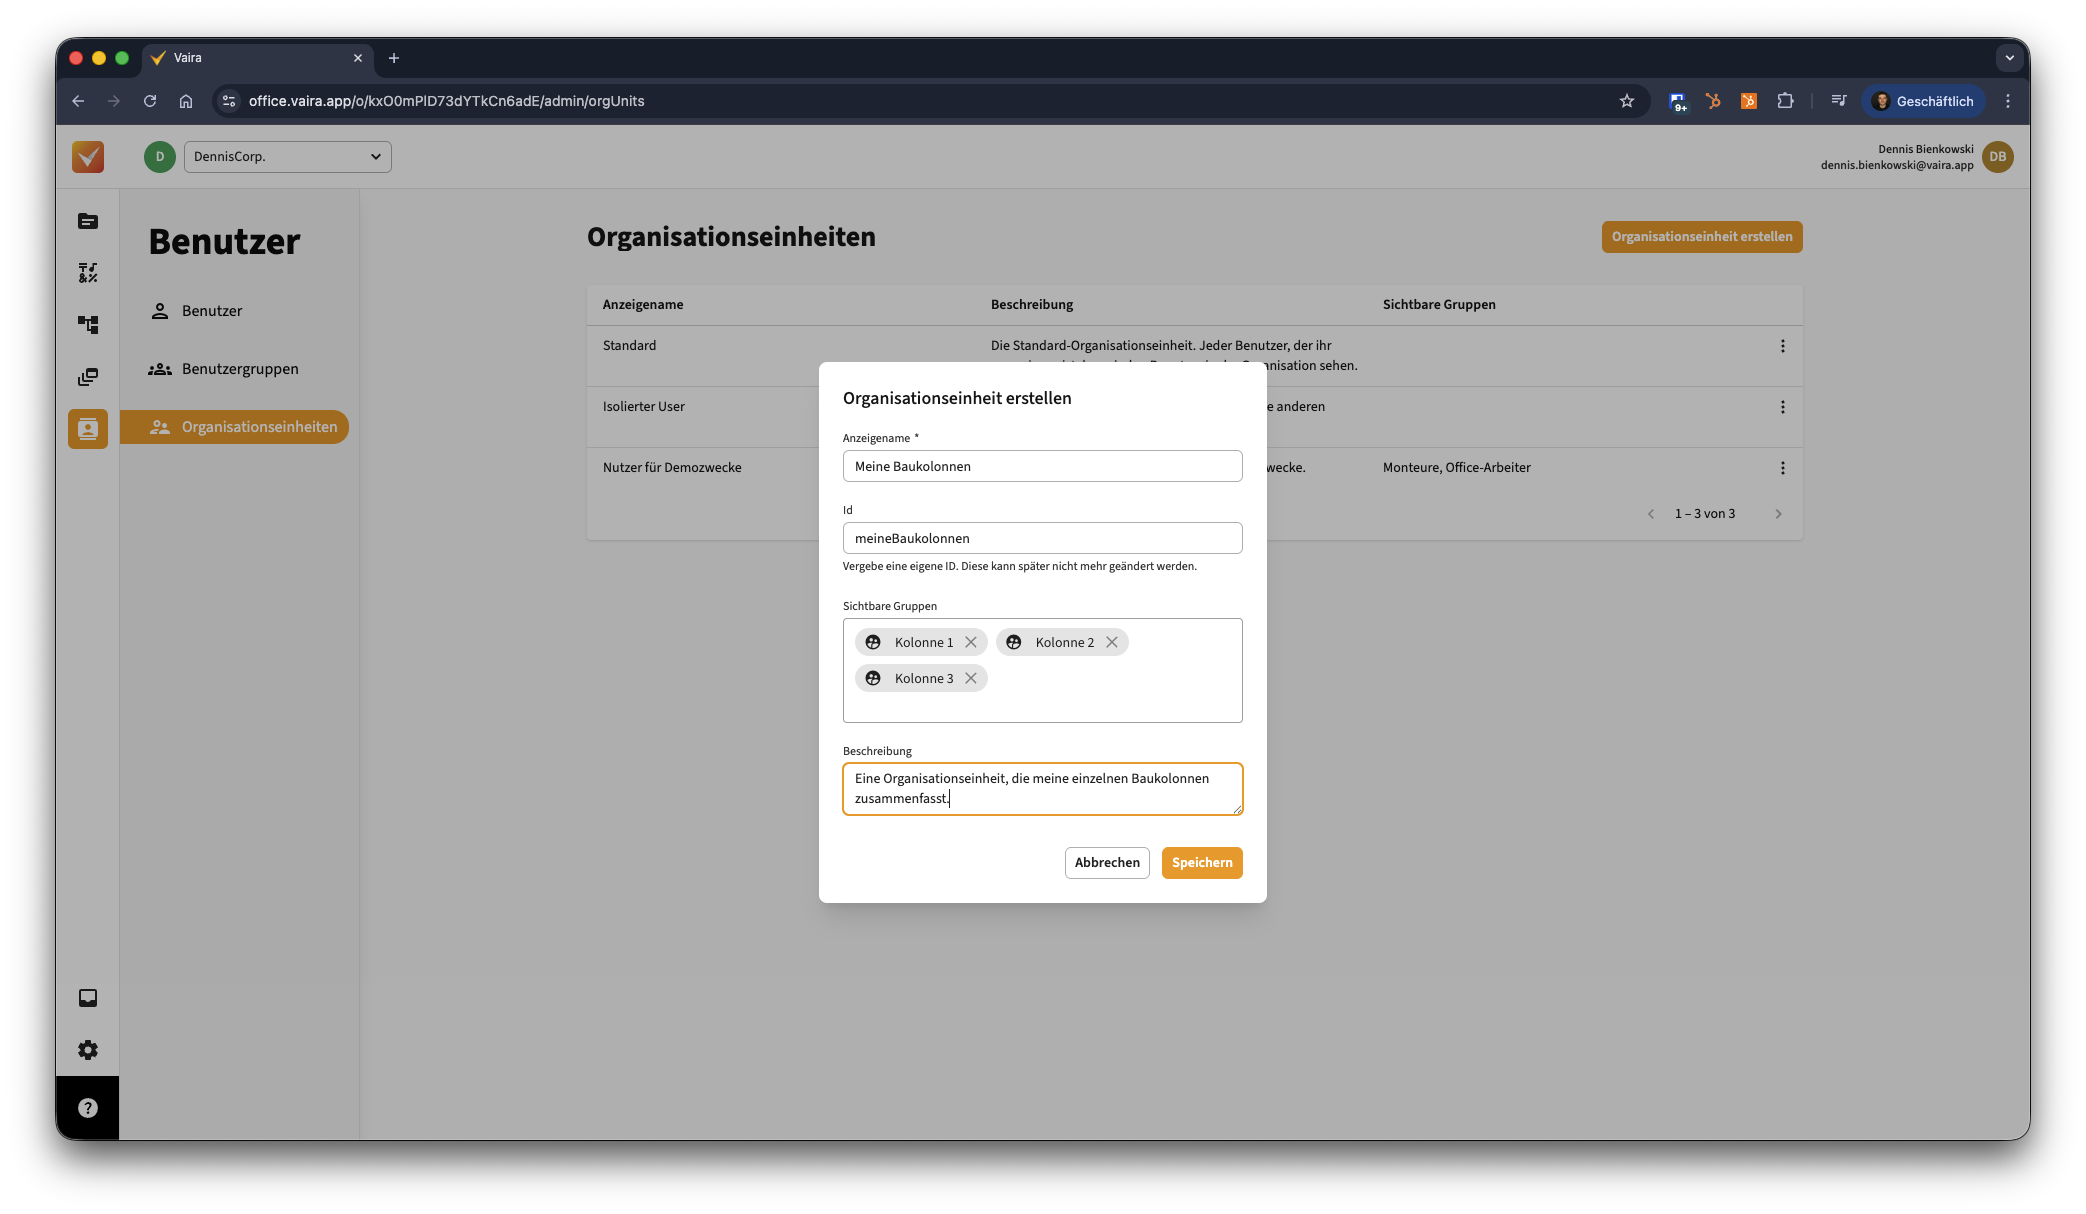2086x1214 pixels.
Task: Bookmark the page with star icon
Action: [1626, 101]
